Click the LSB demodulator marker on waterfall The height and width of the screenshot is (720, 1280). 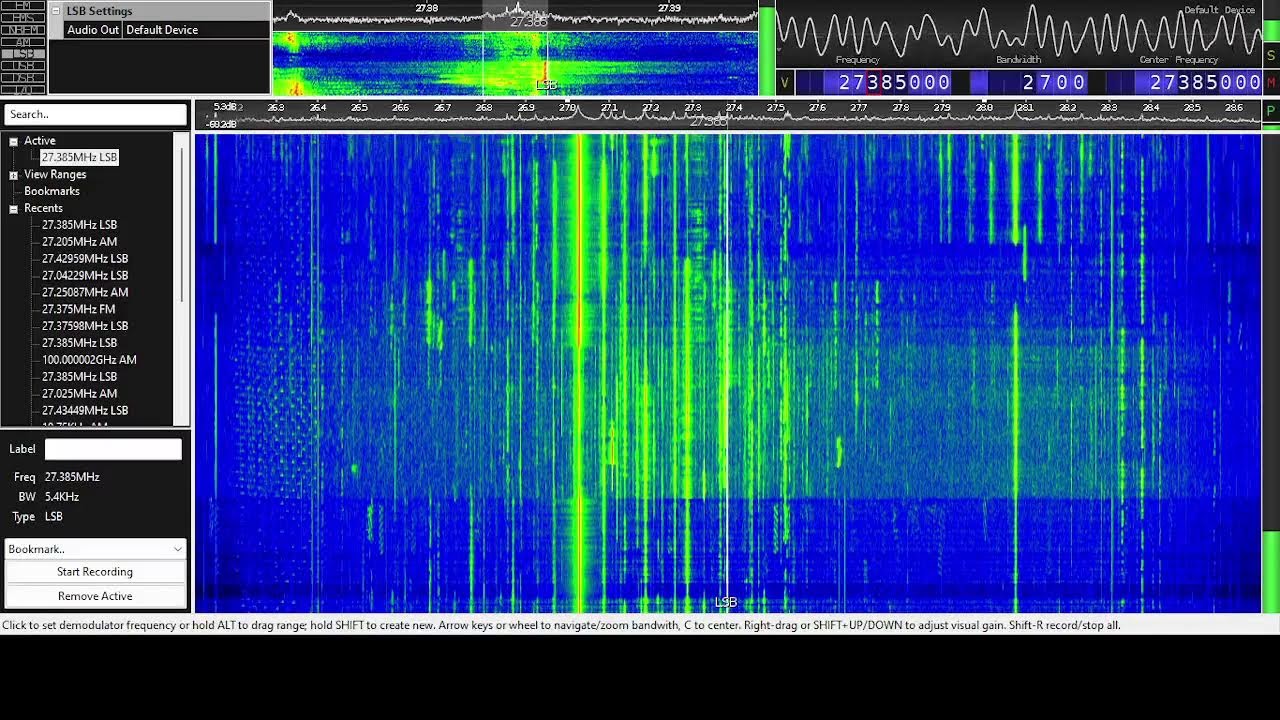tap(726, 602)
